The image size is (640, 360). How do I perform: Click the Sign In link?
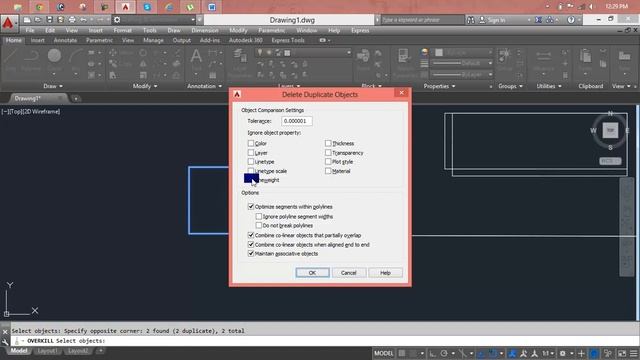coord(496,20)
